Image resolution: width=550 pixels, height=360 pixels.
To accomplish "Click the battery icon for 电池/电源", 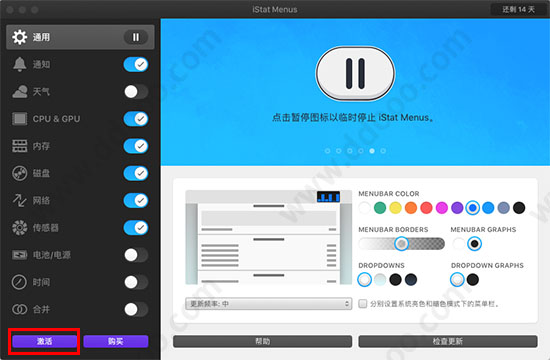I will [x=19, y=255].
